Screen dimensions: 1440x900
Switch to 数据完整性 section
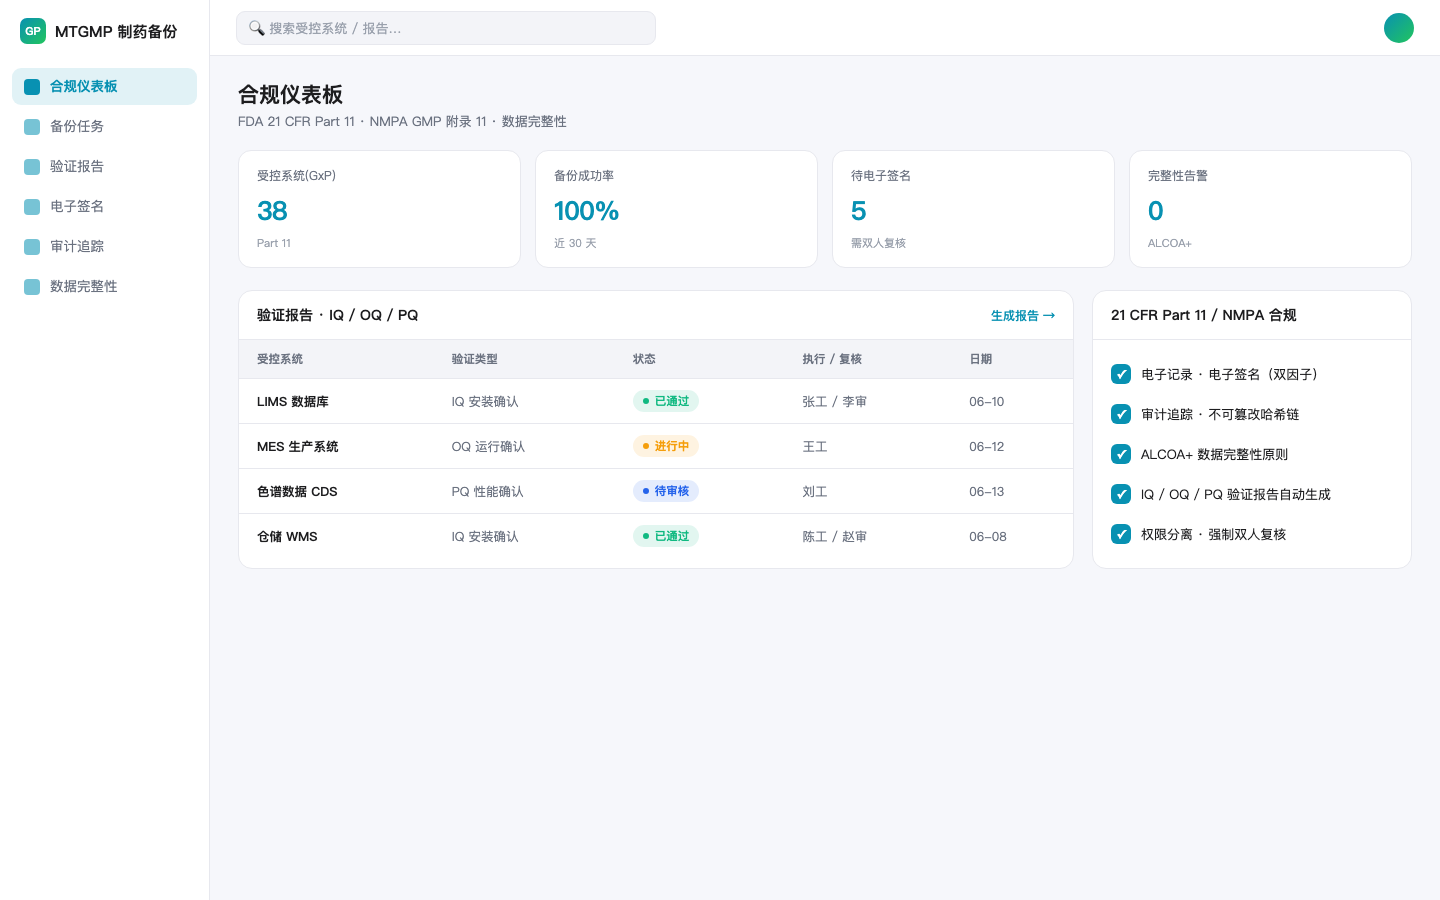[x=104, y=287]
